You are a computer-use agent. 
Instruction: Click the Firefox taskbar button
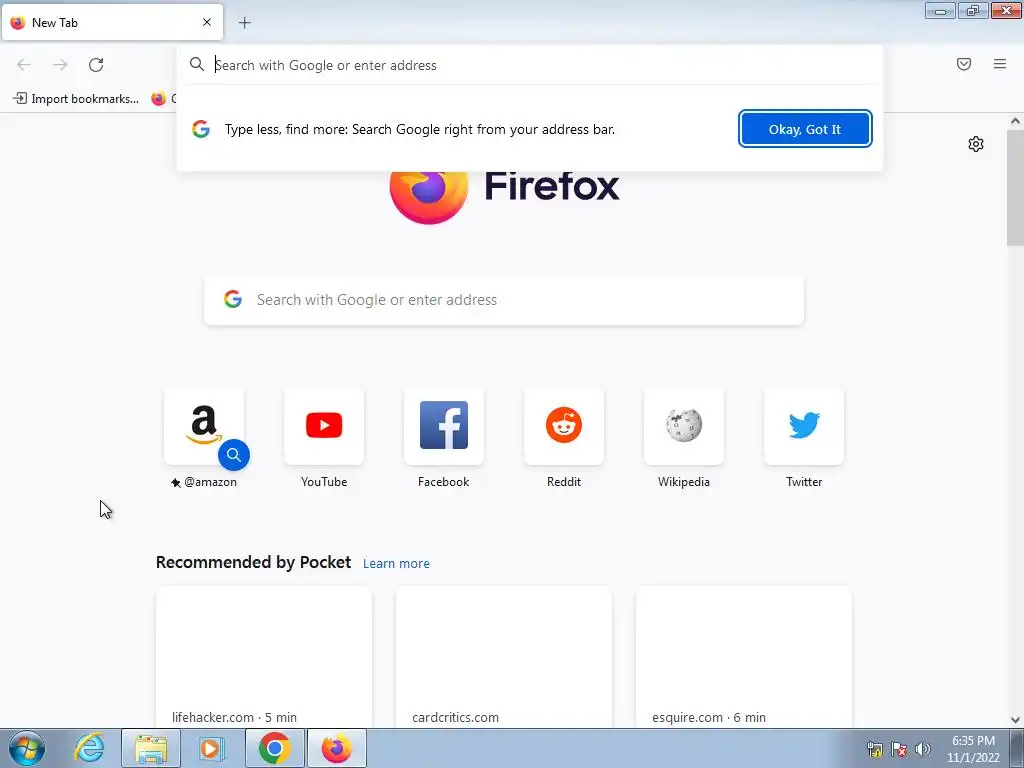[x=336, y=748]
